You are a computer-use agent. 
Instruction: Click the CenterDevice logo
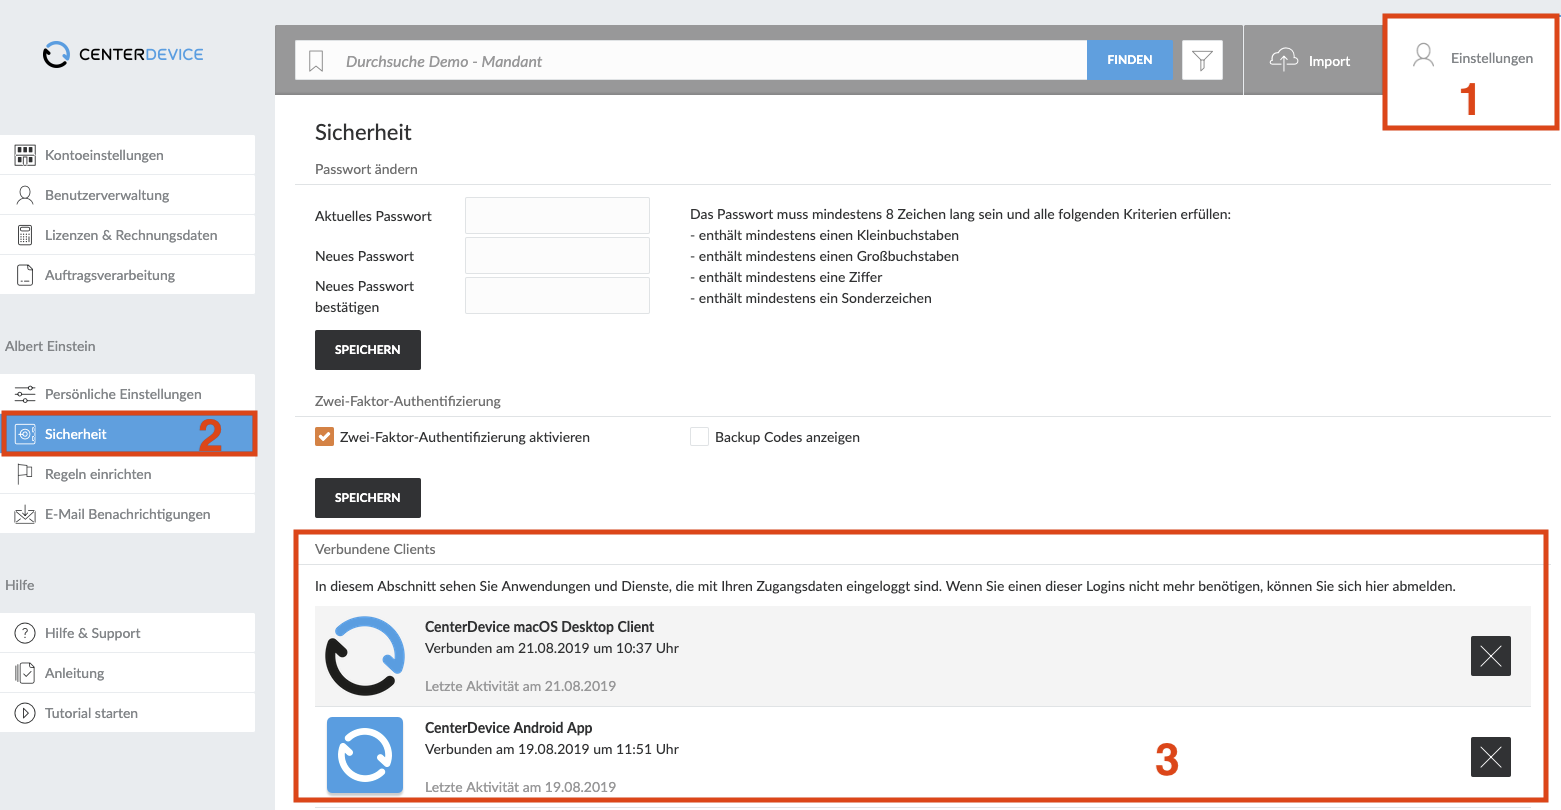click(123, 54)
